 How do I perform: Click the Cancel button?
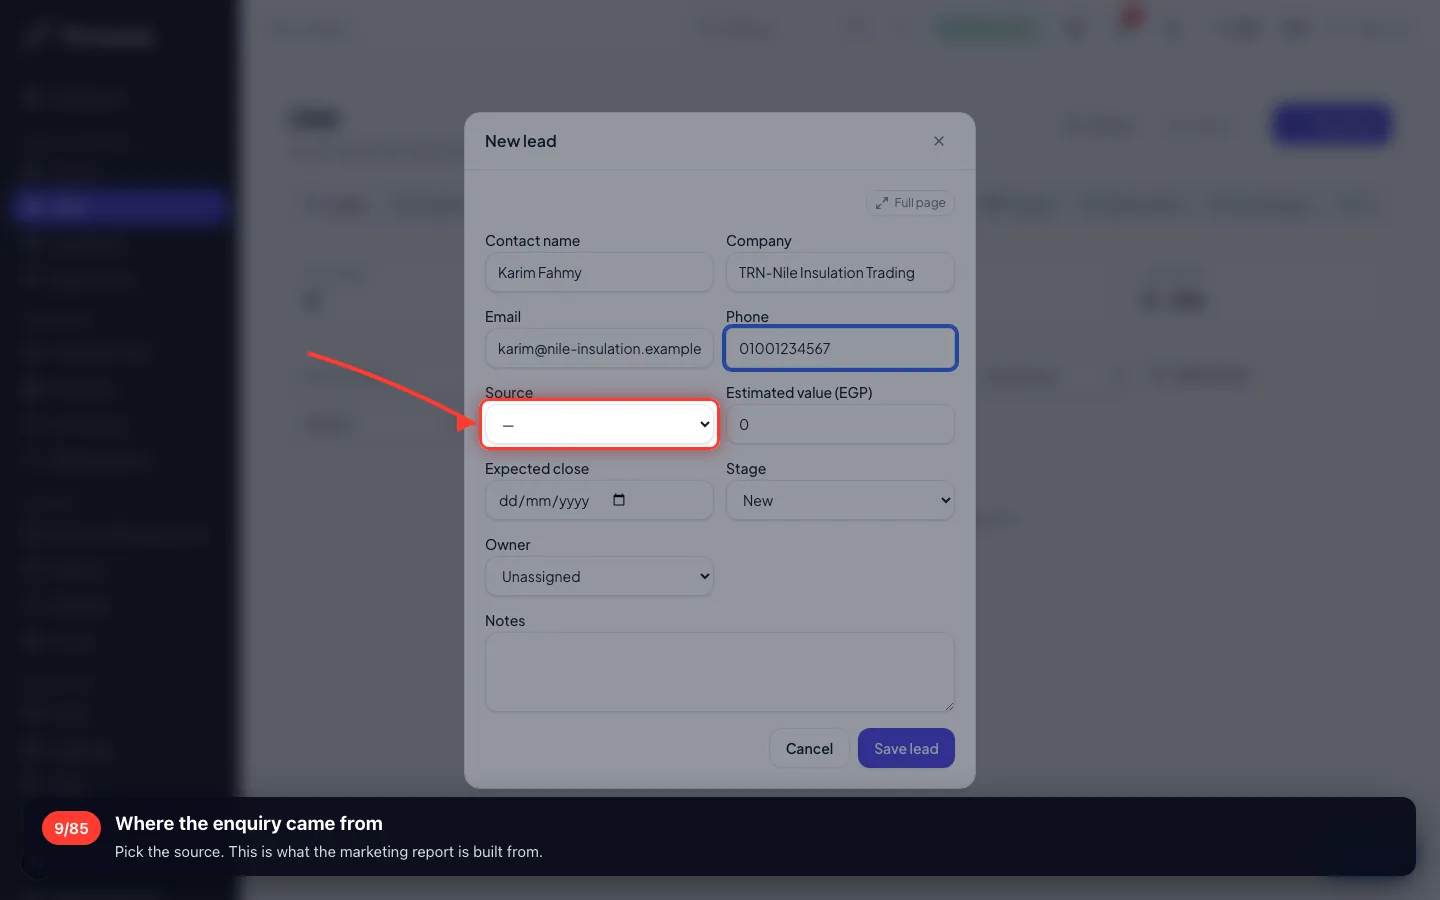(x=809, y=749)
